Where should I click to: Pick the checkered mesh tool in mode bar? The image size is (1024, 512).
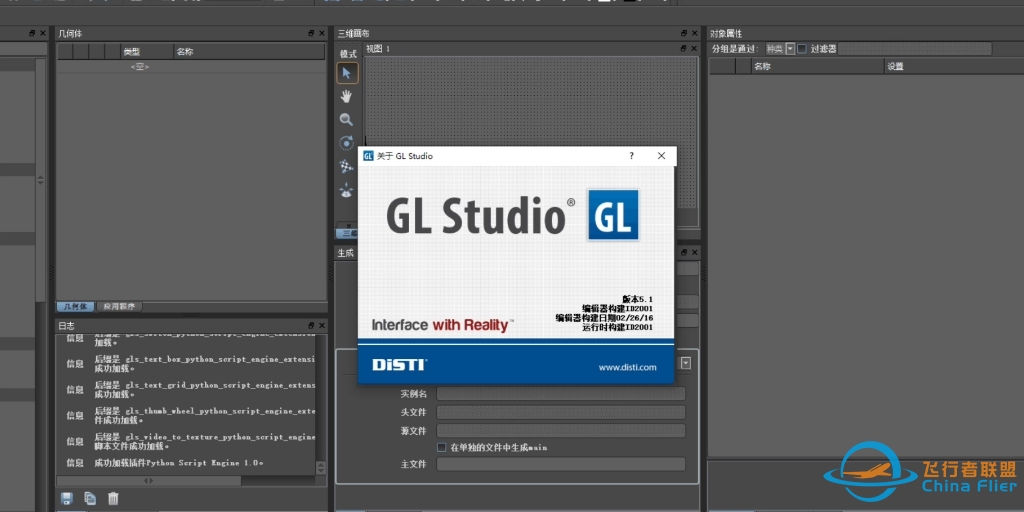pyautogui.click(x=347, y=167)
